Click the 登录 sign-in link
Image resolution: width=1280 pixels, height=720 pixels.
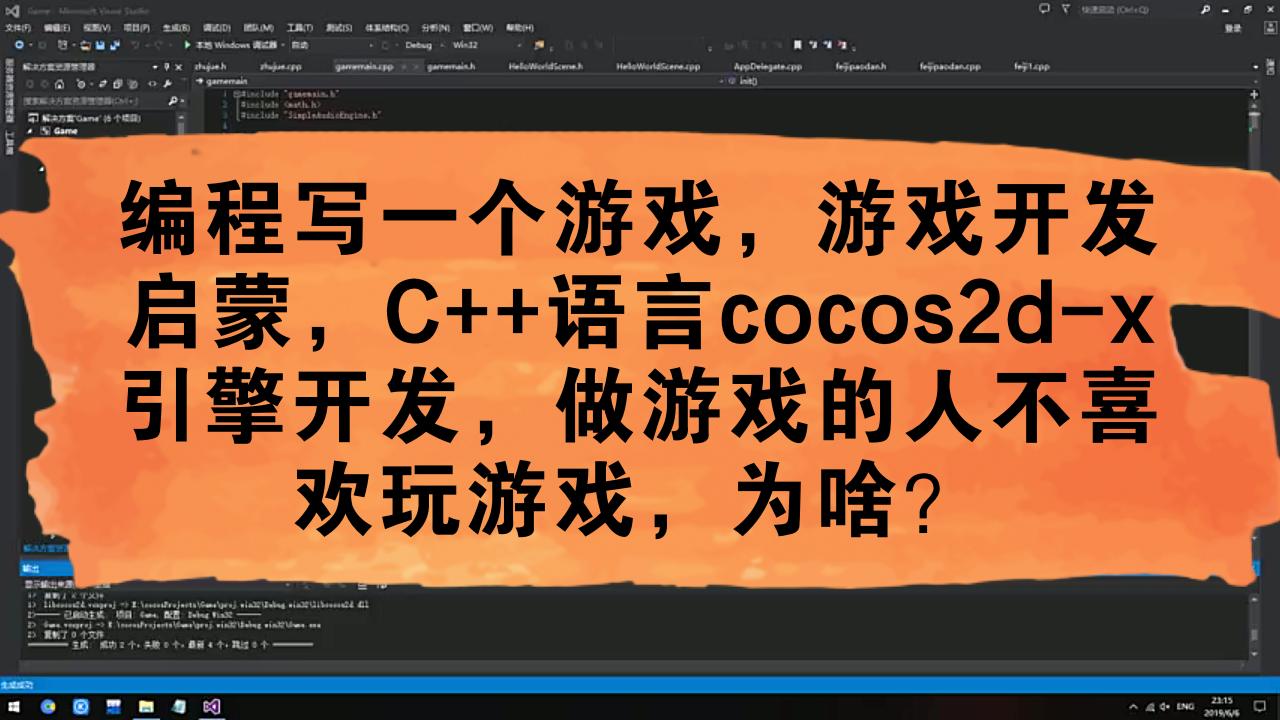[x=1233, y=28]
